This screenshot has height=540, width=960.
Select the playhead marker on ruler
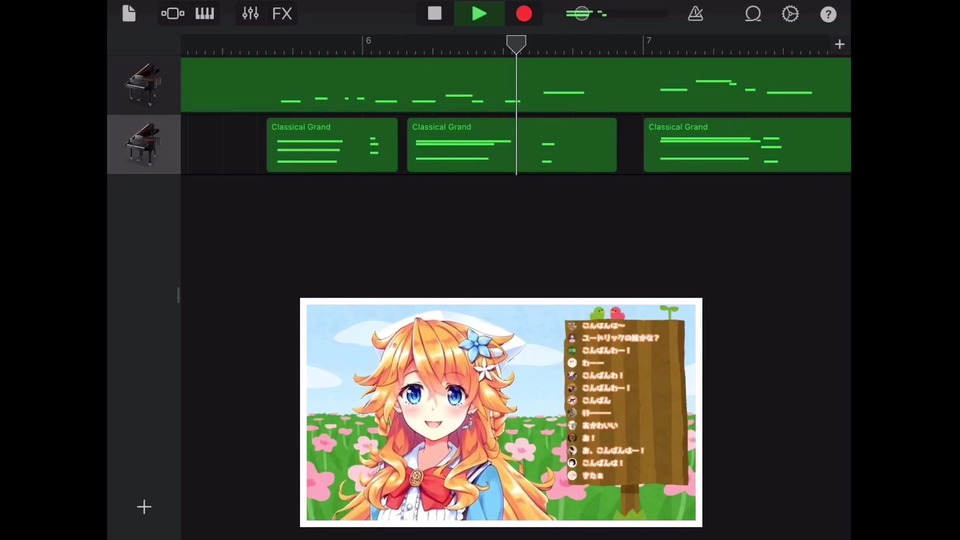[516, 43]
